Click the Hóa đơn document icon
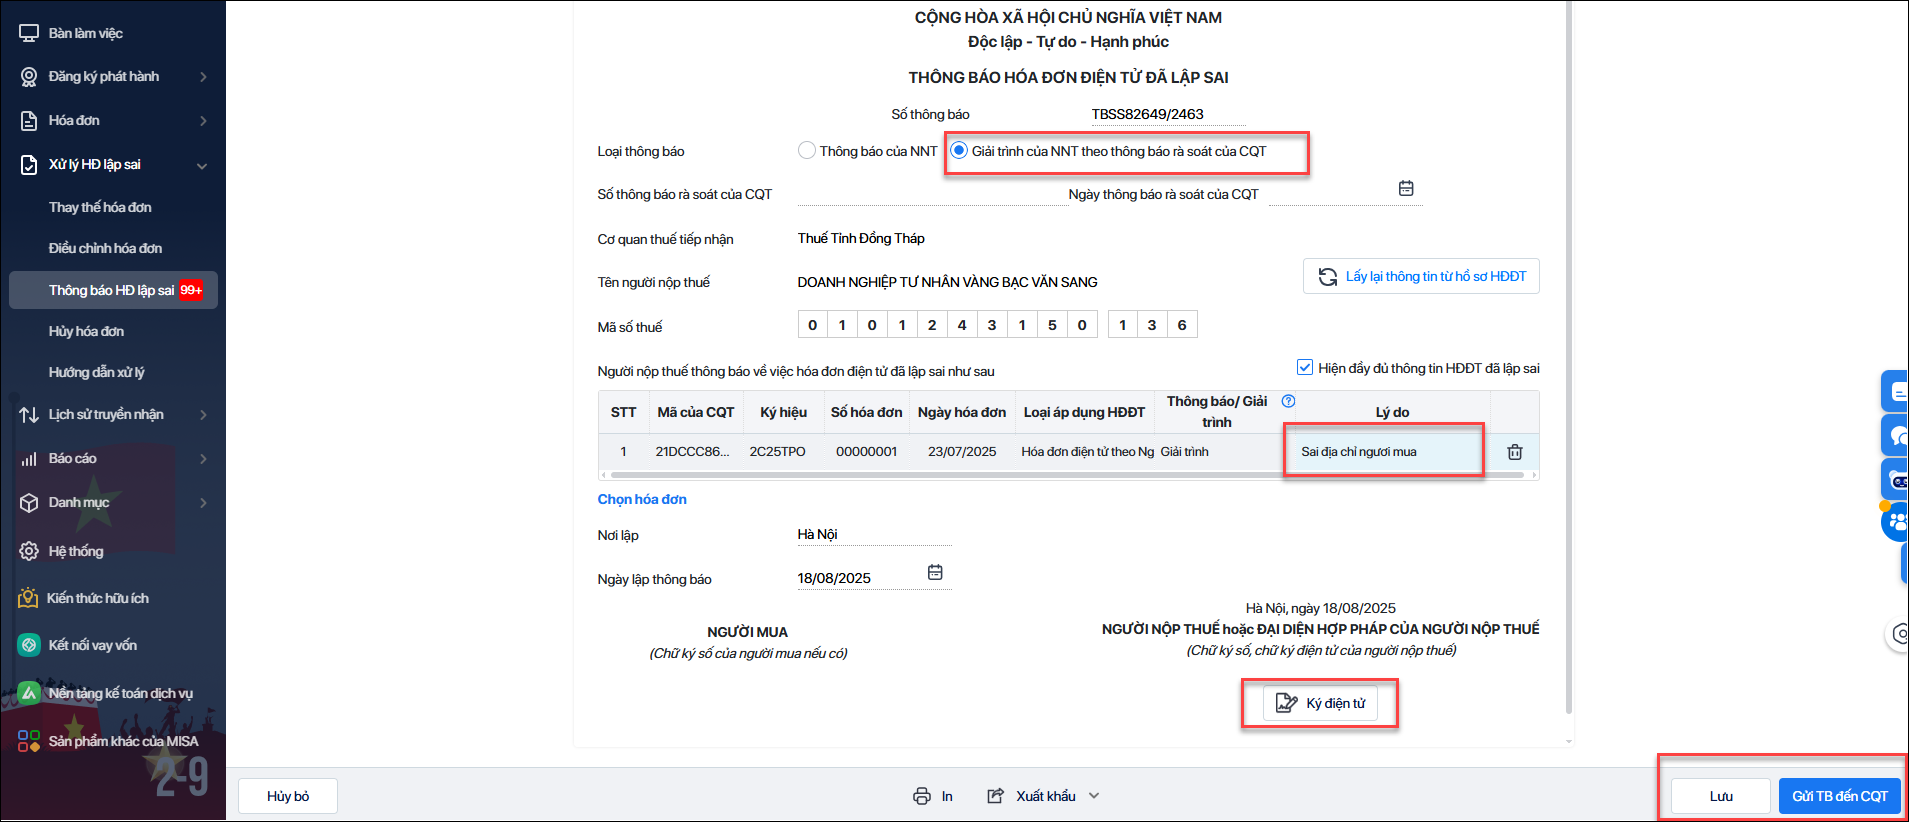Viewport: 1909px width, 822px height. 29,121
